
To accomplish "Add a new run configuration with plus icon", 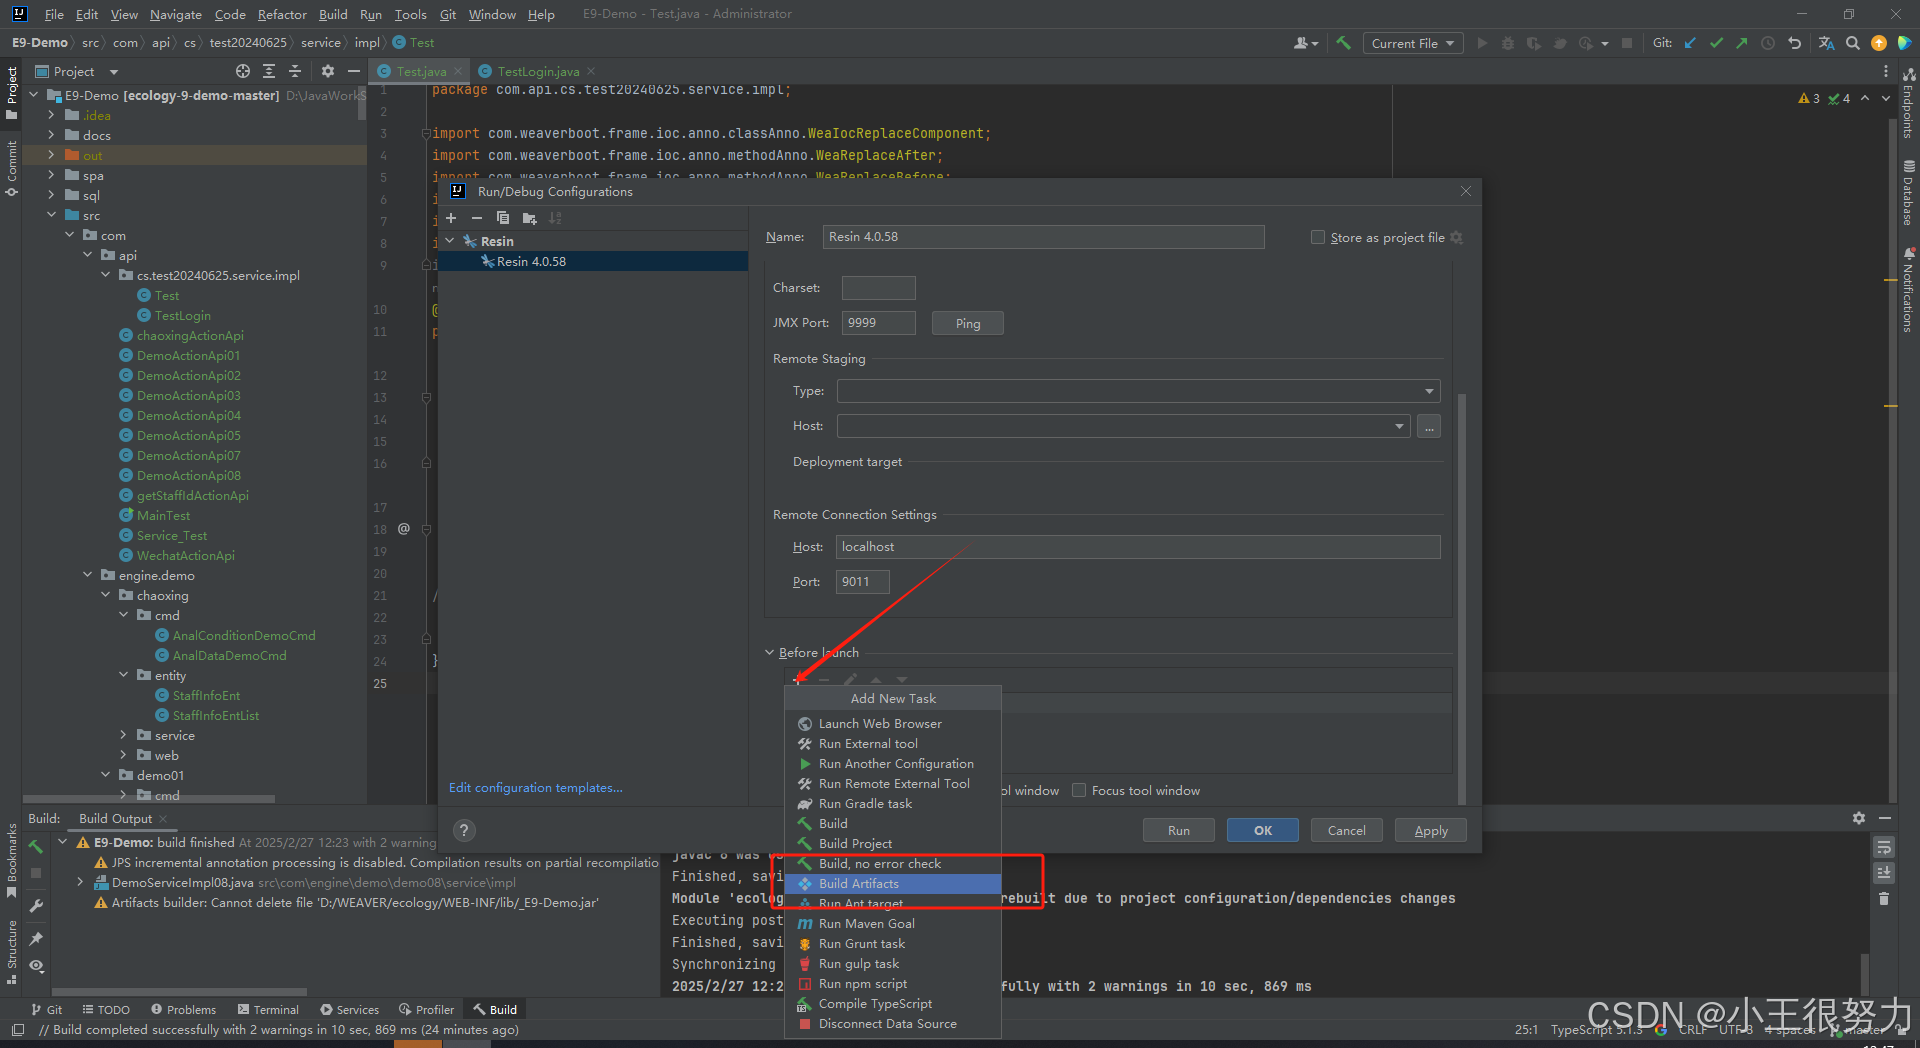I will tap(451, 218).
